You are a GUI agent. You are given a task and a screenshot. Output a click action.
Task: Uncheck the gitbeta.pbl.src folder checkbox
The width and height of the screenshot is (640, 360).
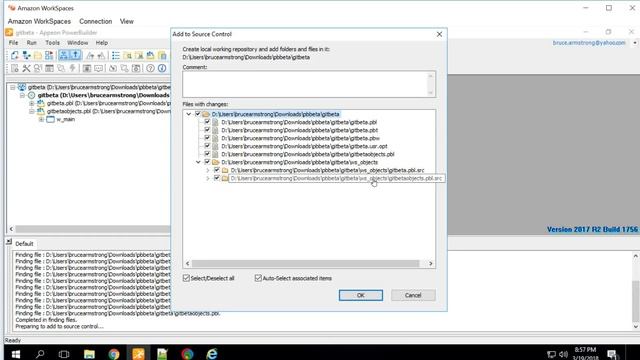217,170
